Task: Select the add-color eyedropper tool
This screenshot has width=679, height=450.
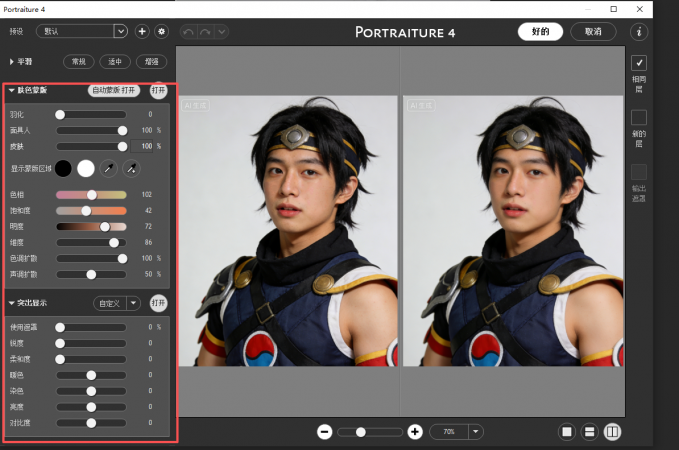Action: [x=108, y=168]
